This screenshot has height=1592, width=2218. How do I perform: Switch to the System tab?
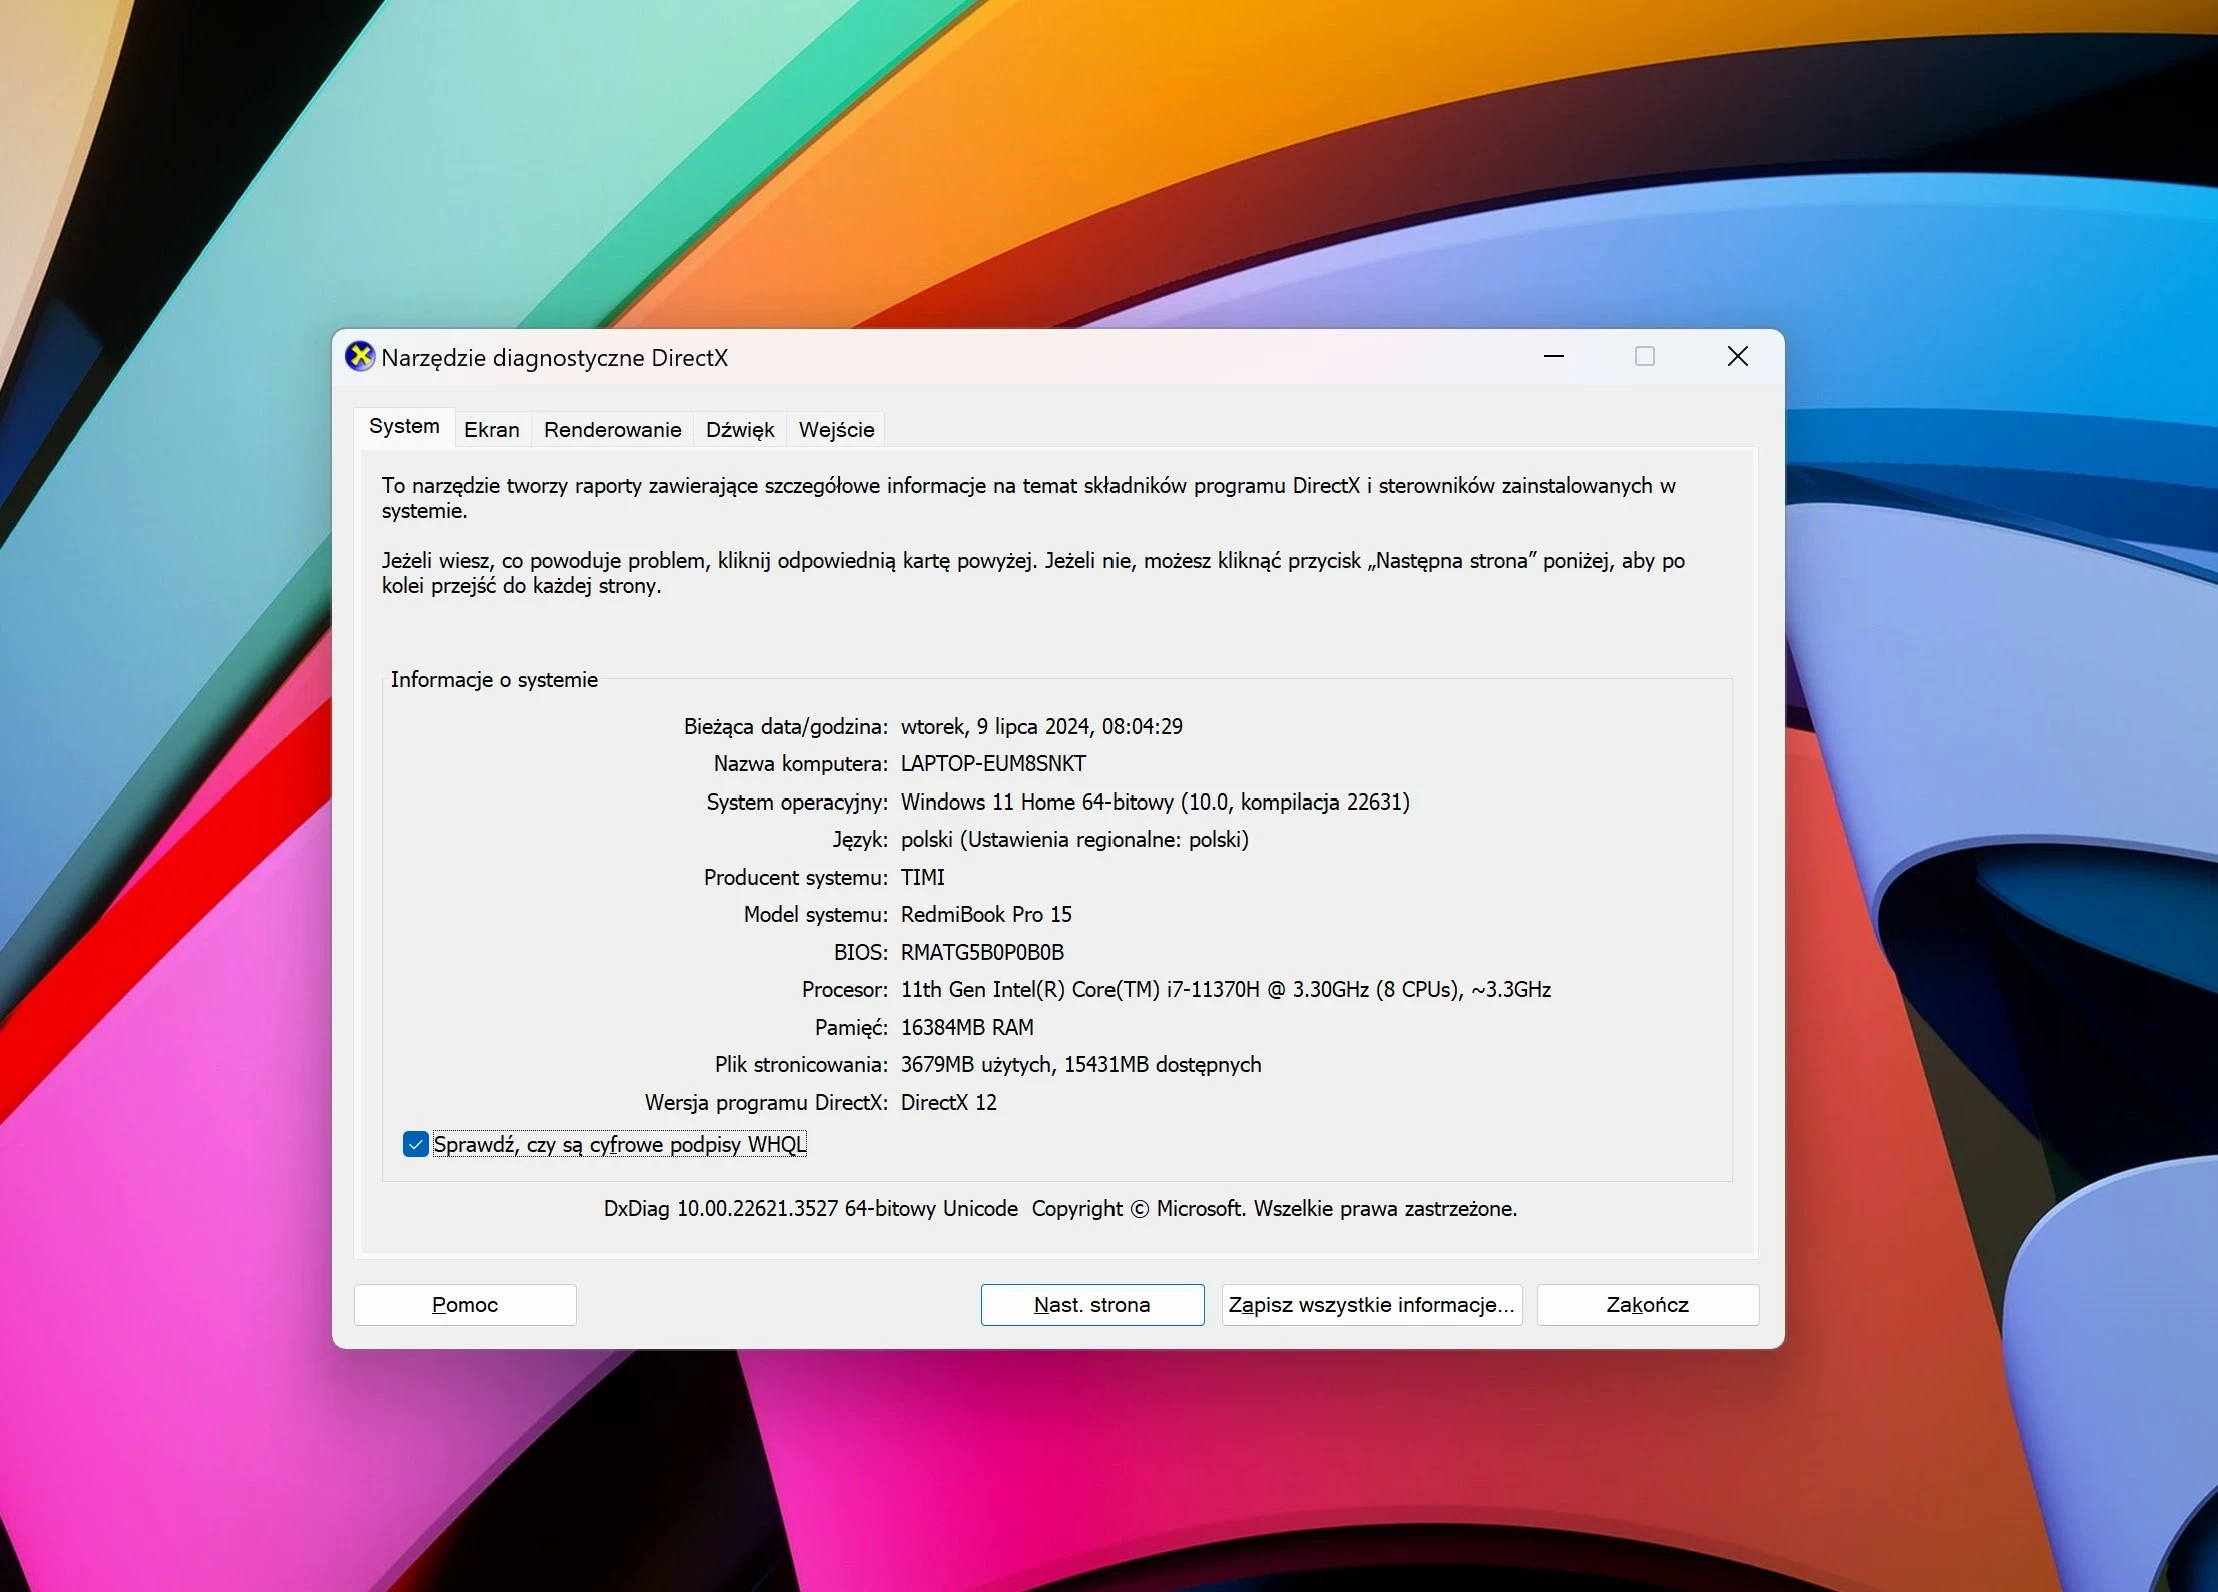[404, 427]
